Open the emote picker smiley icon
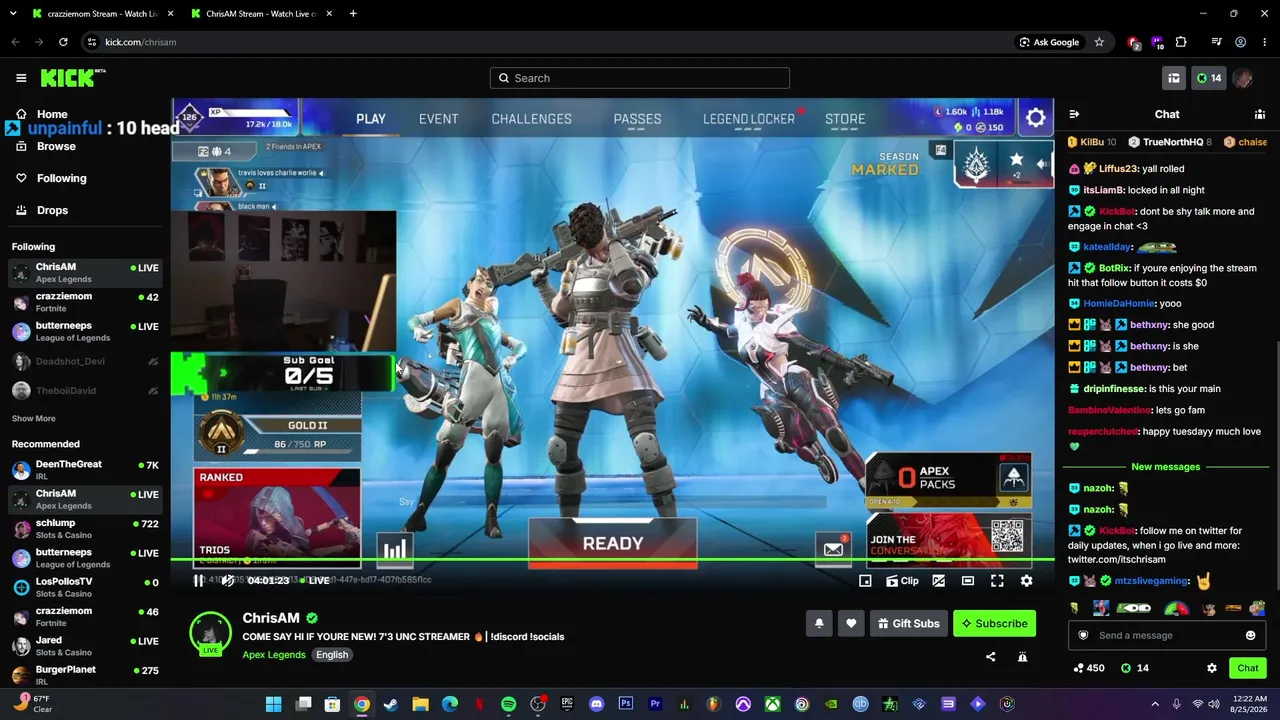This screenshot has height=720, width=1280. [1250, 635]
